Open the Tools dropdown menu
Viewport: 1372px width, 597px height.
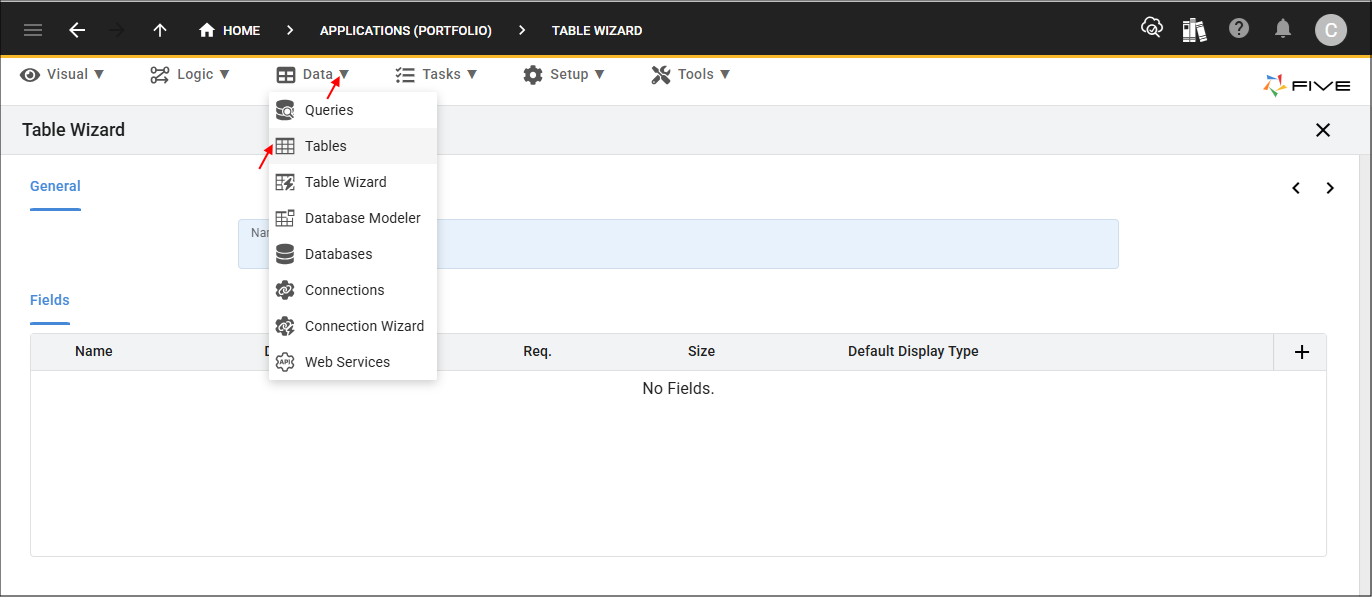click(x=691, y=74)
